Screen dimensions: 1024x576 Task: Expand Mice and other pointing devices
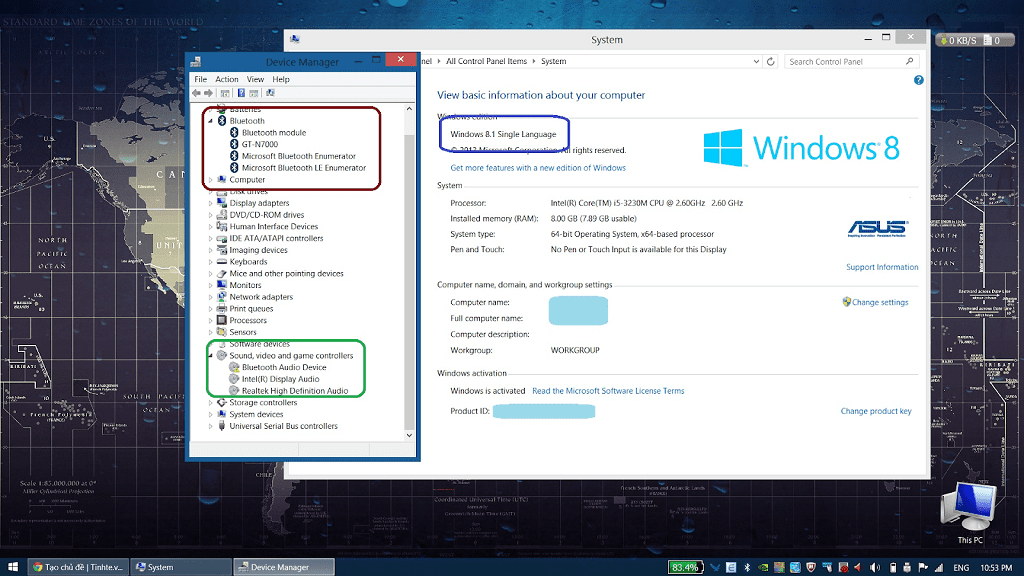[211, 274]
